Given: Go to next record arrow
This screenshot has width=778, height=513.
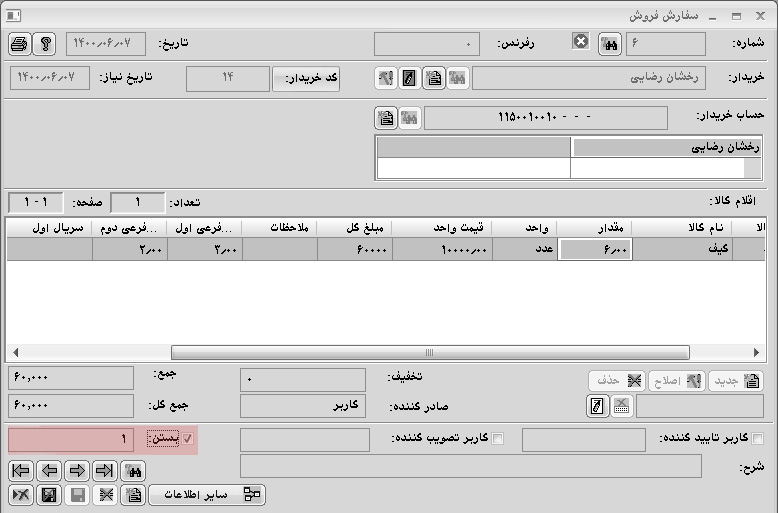Looking at the screenshot, I should [x=77, y=470].
